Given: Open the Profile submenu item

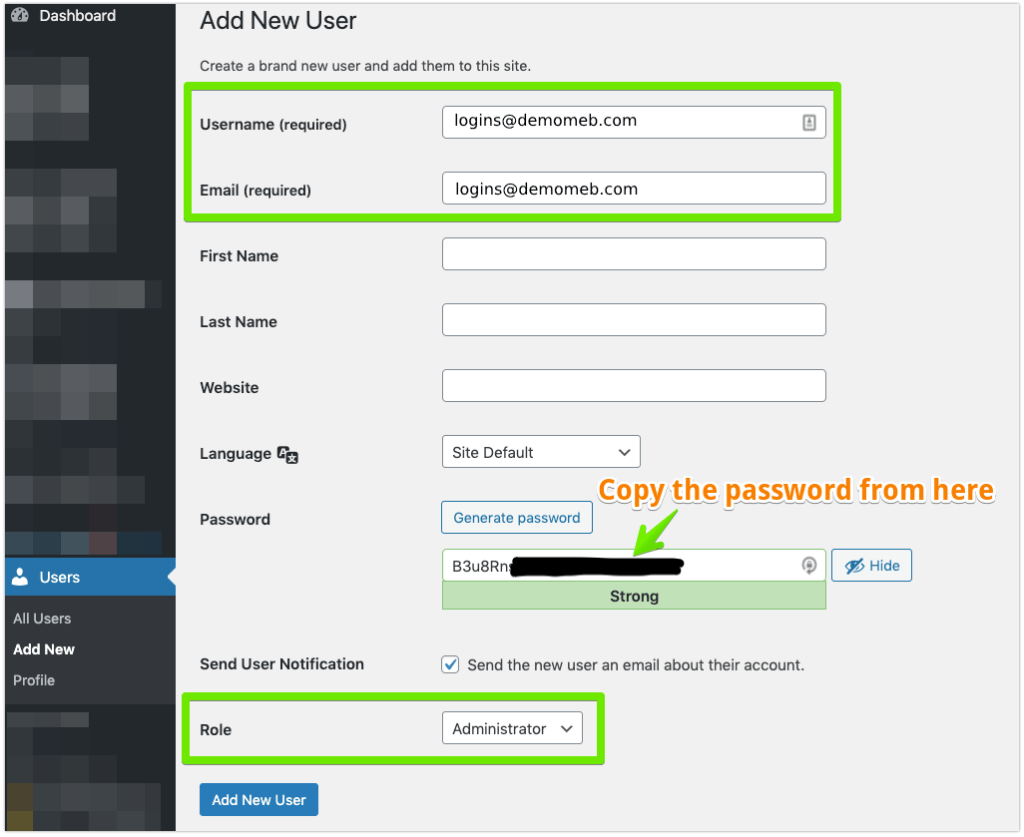Looking at the screenshot, I should pyautogui.click(x=34, y=680).
